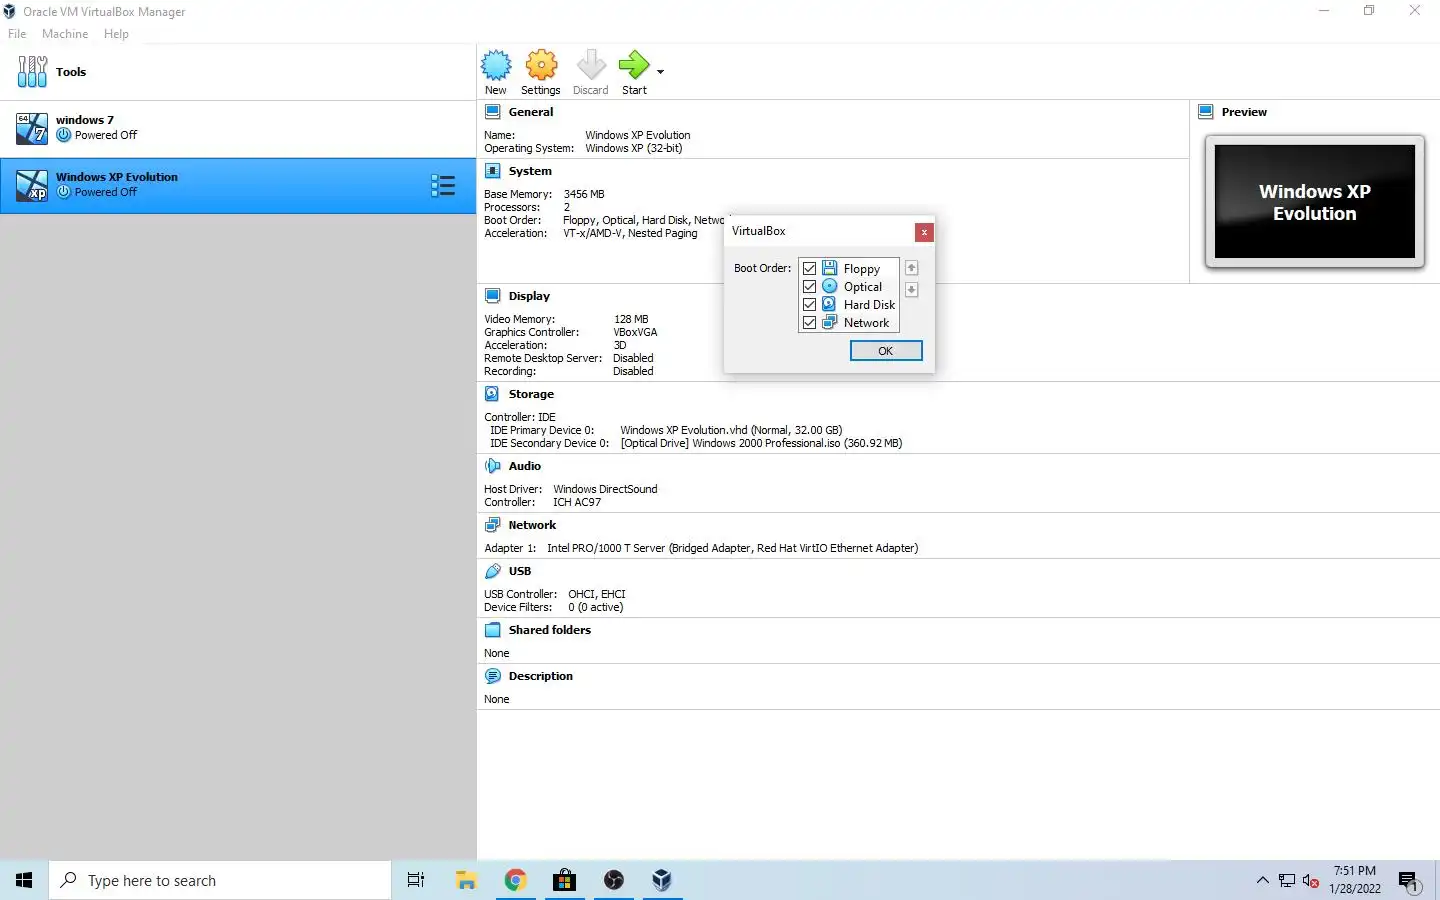The image size is (1440, 900).
Task: Move boot item down with arrow
Action: 911,290
